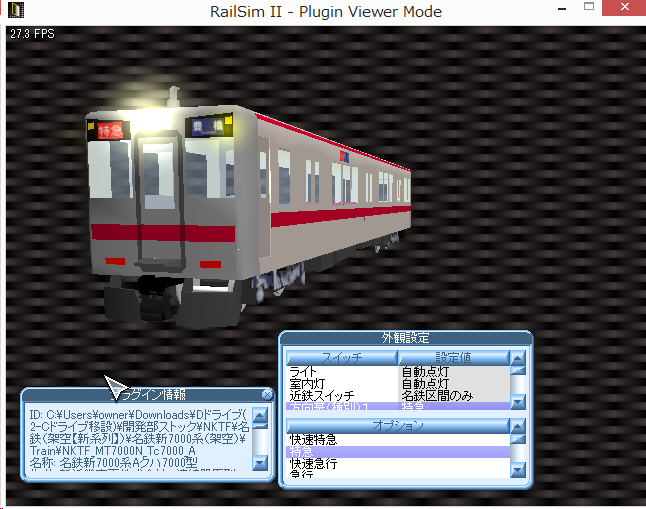Screen dimensions: 646x509
Task: Click the red 特急 sign on the train front
Action: tap(110, 131)
